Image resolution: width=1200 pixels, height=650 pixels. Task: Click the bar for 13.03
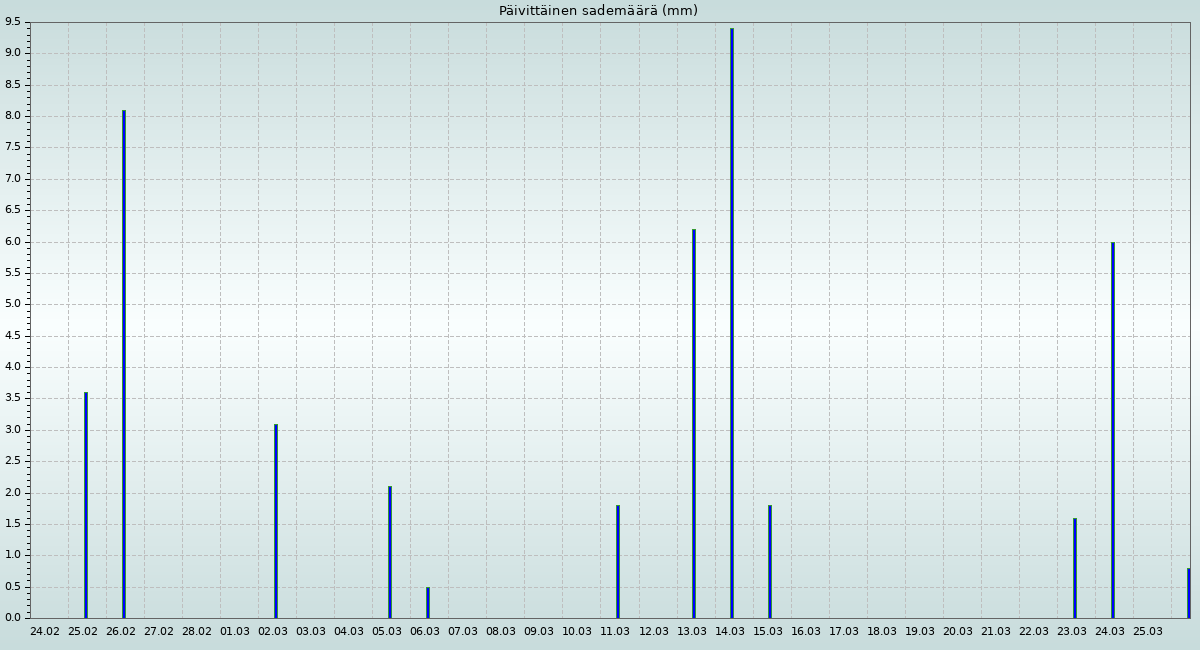point(693,424)
